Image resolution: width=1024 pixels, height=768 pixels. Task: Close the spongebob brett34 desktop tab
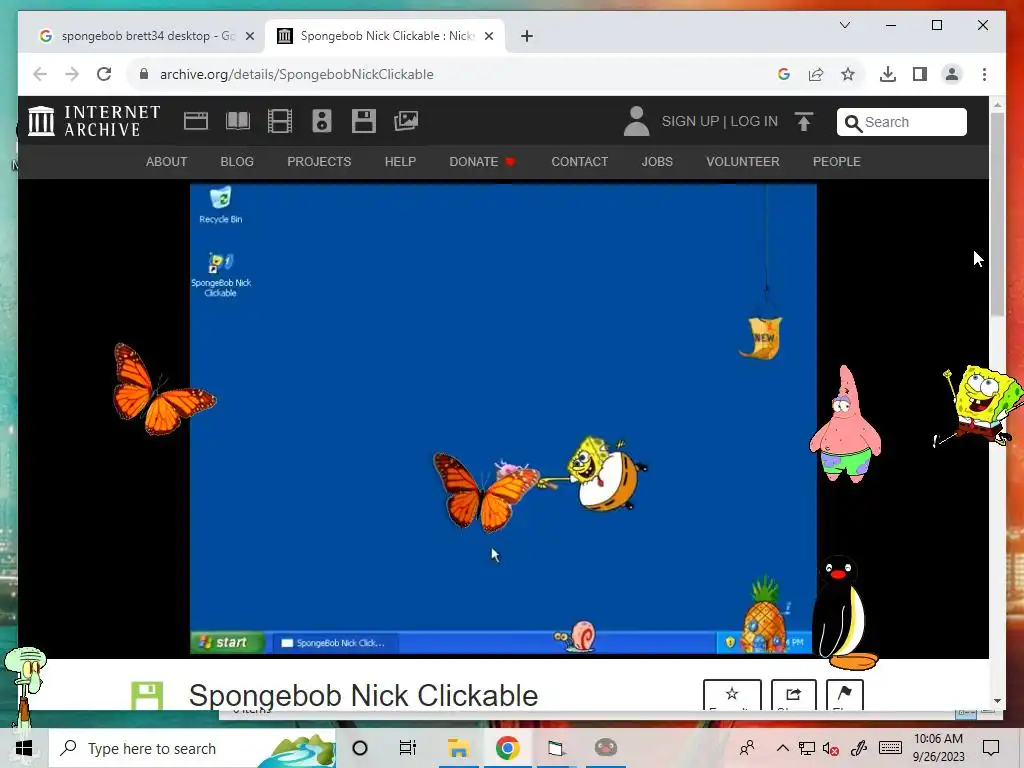[249, 36]
